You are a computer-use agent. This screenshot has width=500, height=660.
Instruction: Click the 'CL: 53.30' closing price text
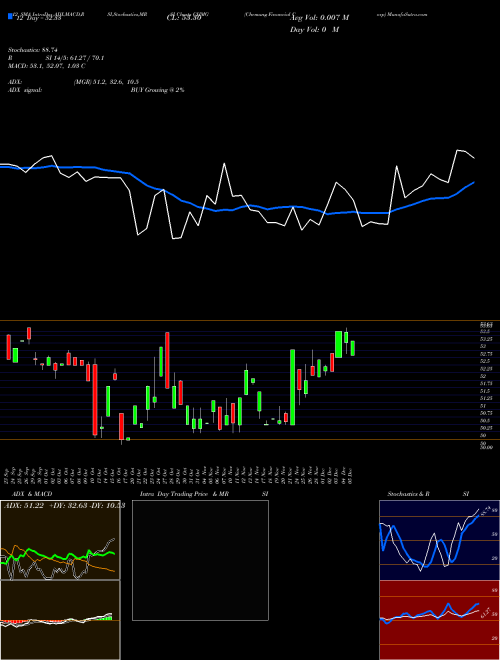(x=184, y=18)
